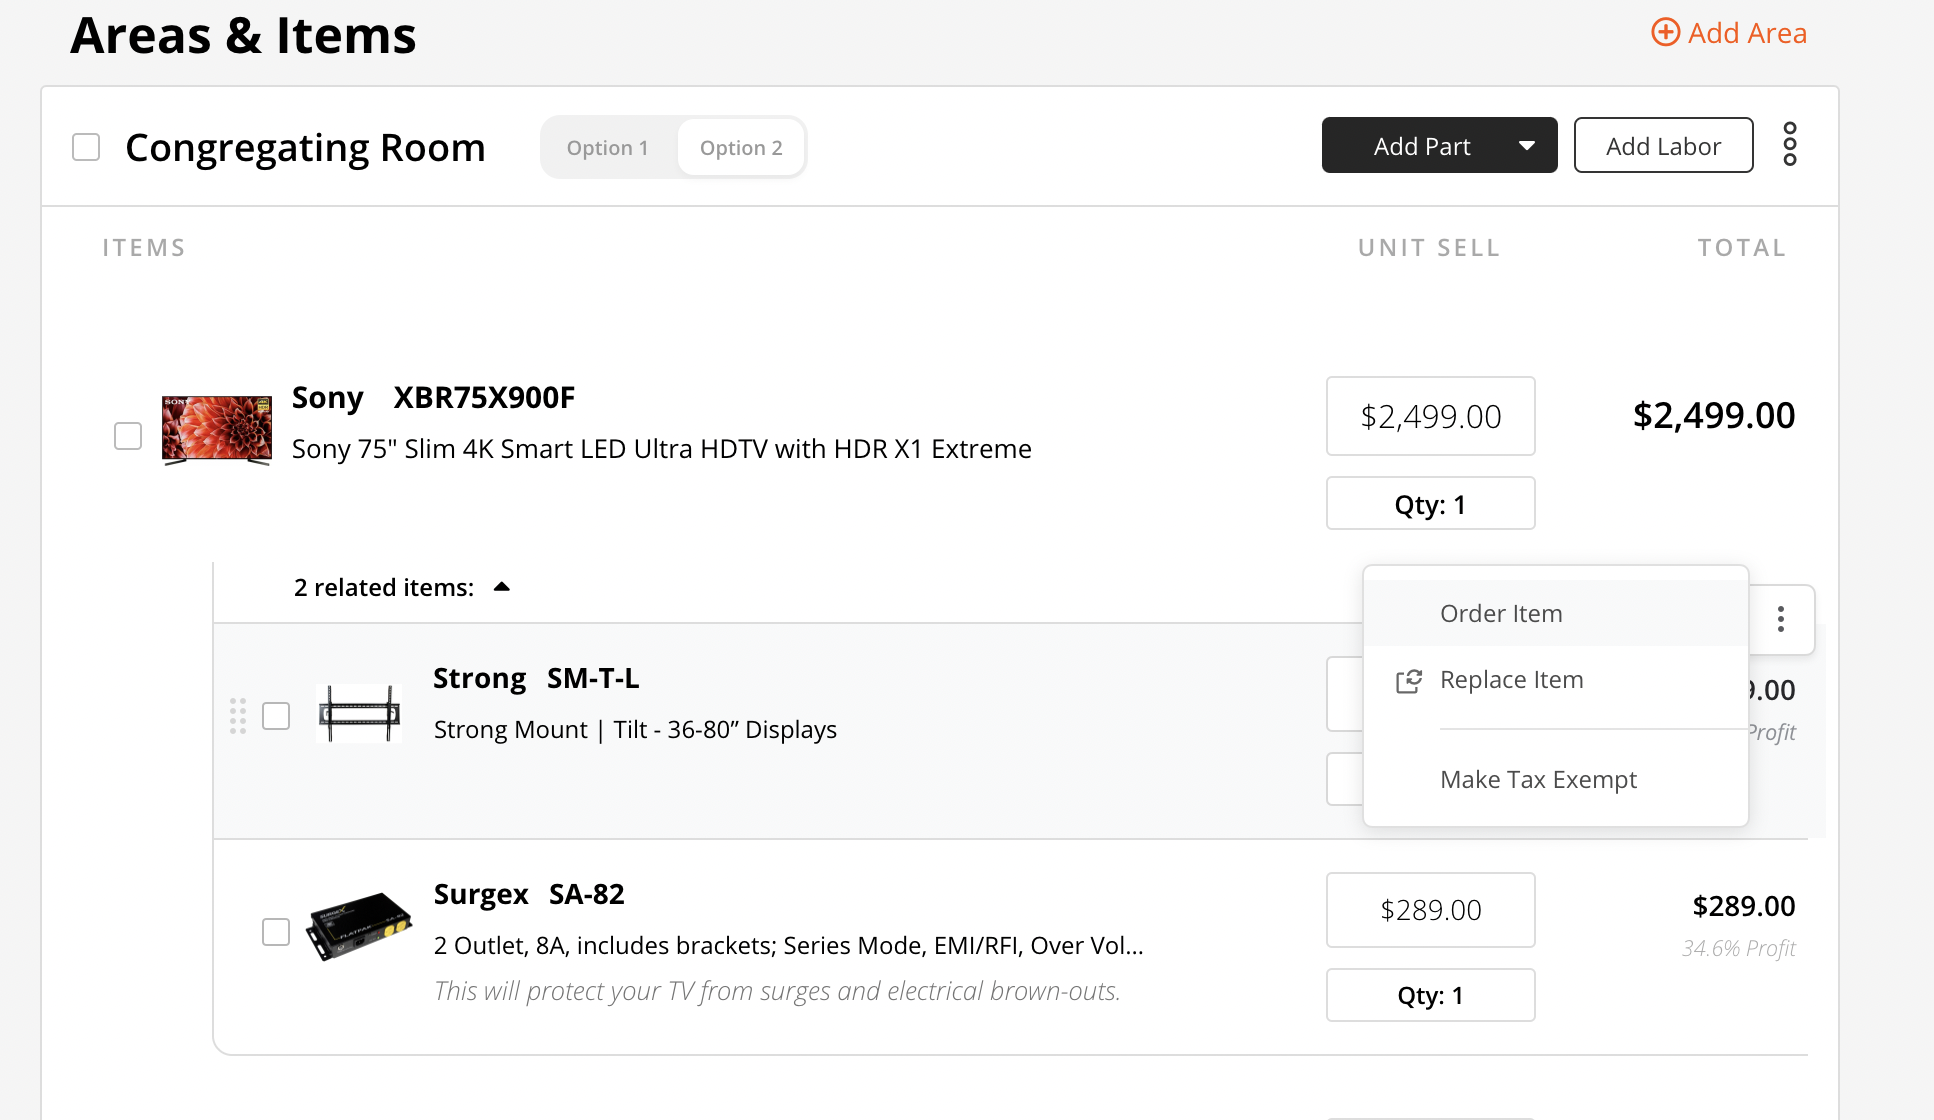Click the TOTAL column header
The height and width of the screenshot is (1120, 1934).
tap(1742, 248)
